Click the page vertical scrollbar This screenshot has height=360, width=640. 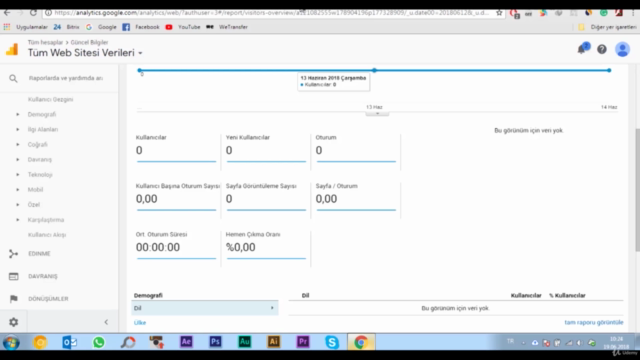[637, 190]
